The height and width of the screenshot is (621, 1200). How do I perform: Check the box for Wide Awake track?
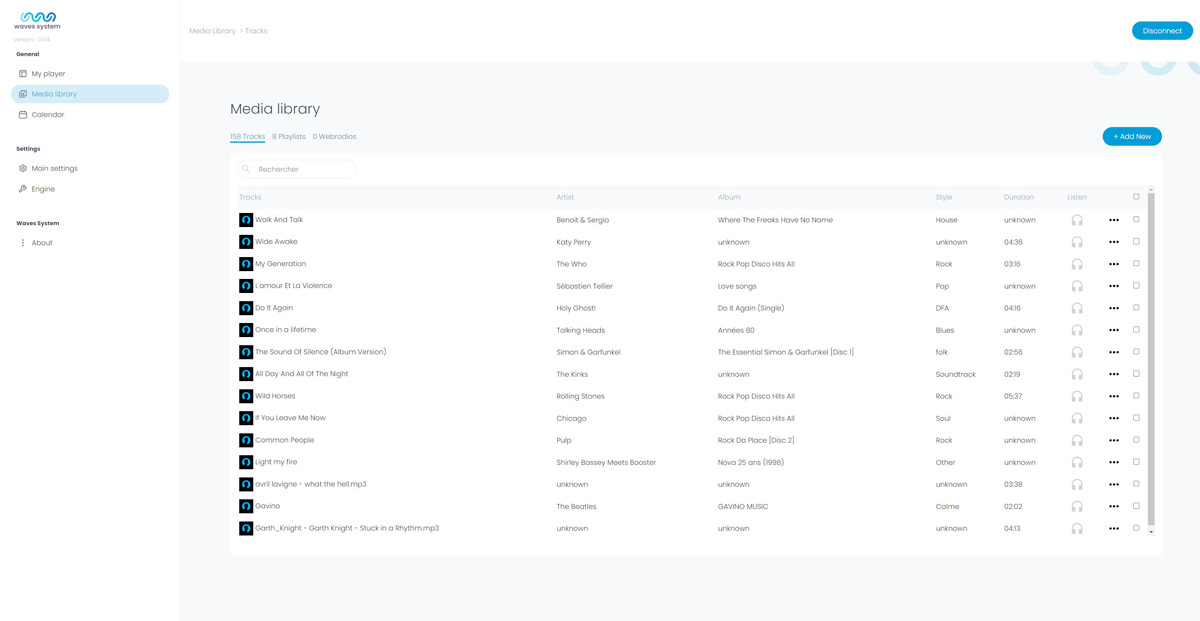pos(1136,242)
